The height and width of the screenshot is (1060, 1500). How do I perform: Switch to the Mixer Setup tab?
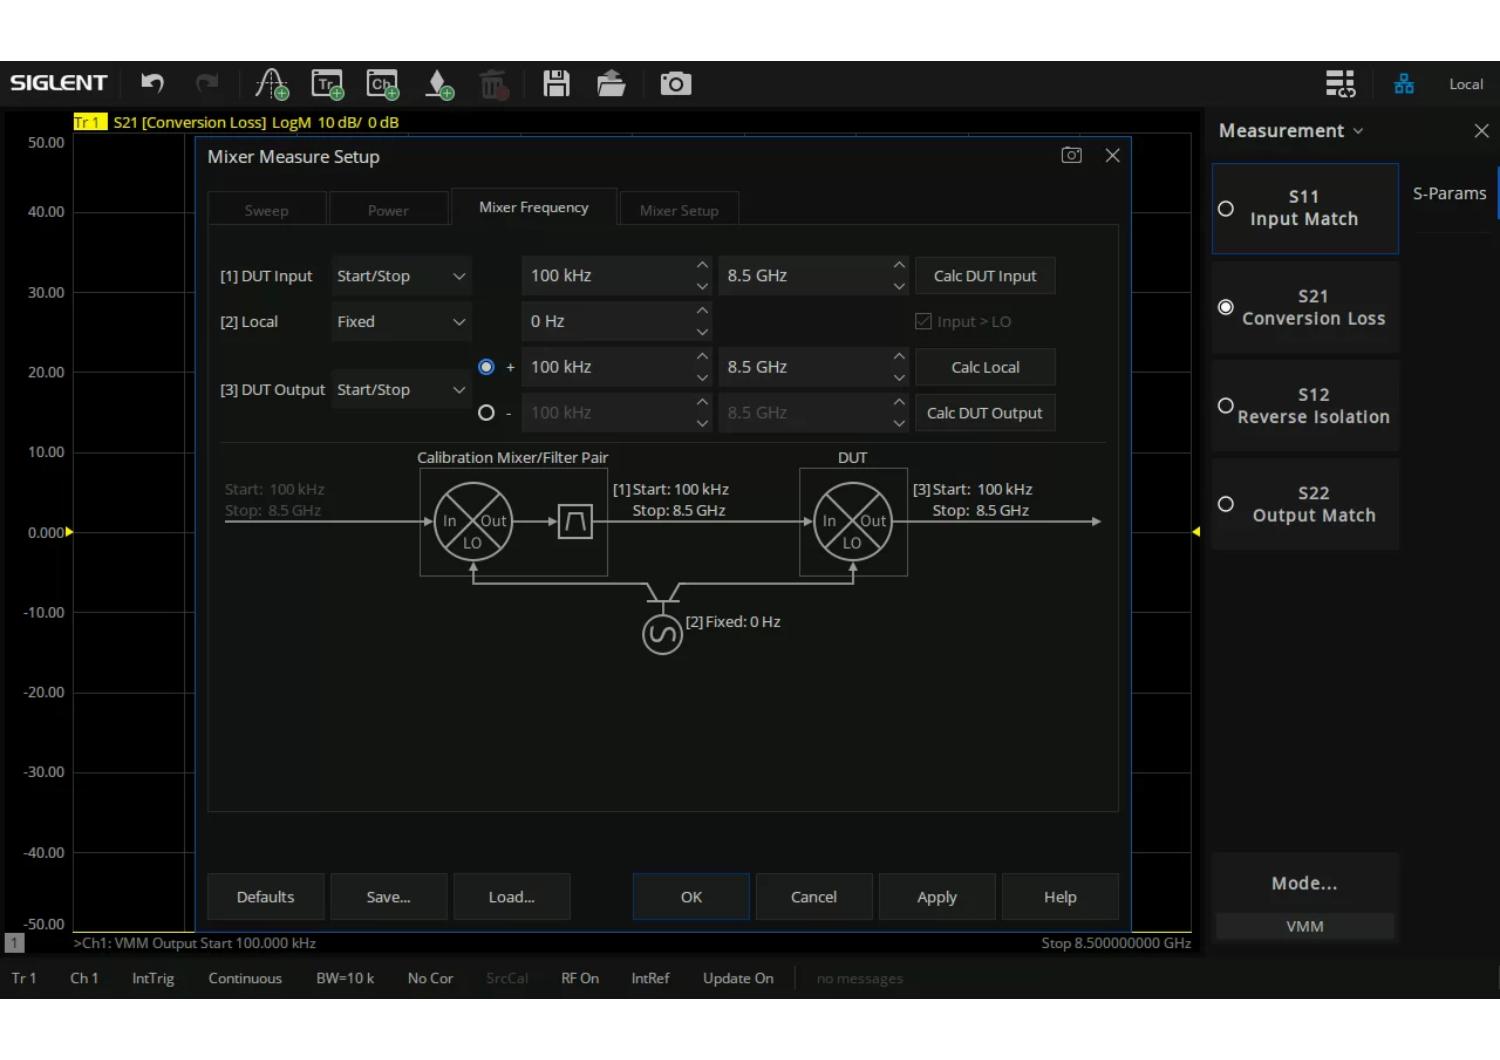pos(679,210)
